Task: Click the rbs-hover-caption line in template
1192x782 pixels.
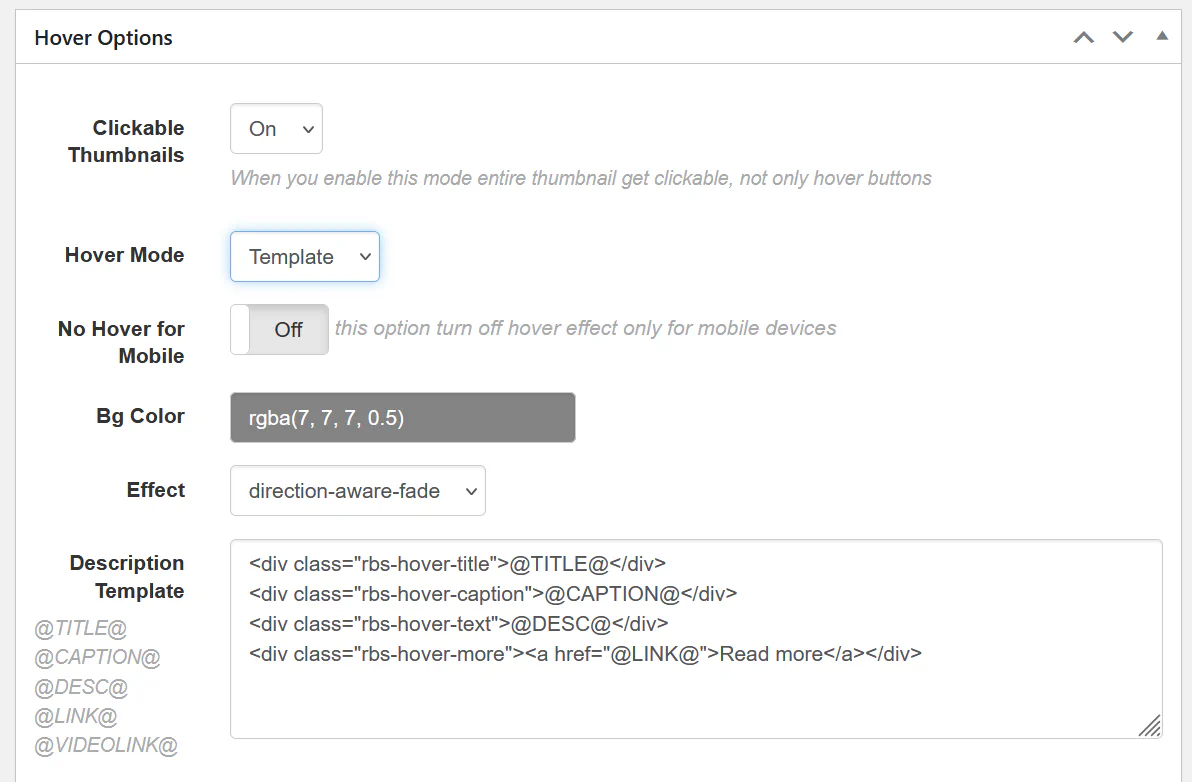Action: [493, 594]
